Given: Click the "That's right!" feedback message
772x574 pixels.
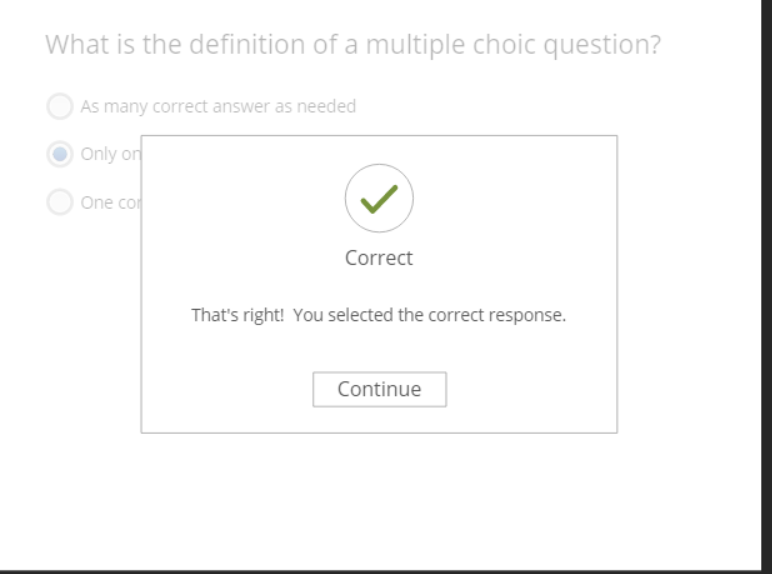Looking at the screenshot, I should click(x=237, y=315).
